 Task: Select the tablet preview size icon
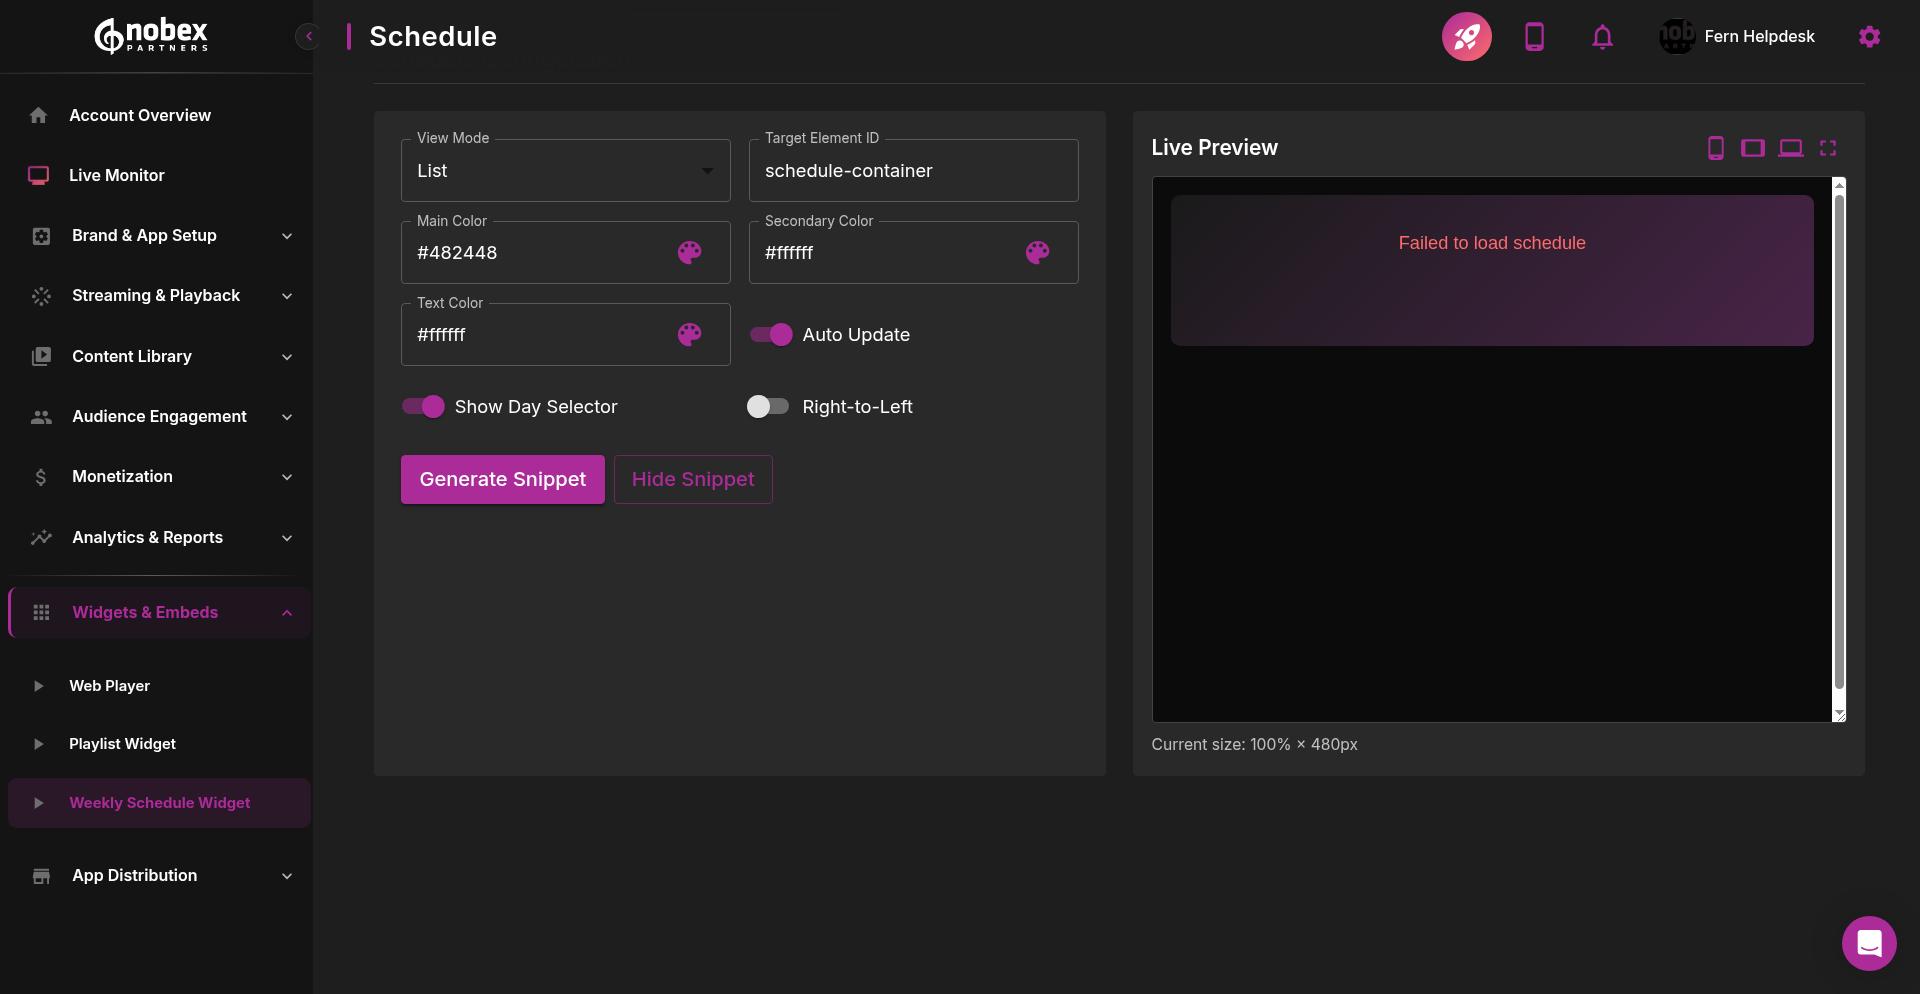pyautogui.click(x=1753, y=147)
